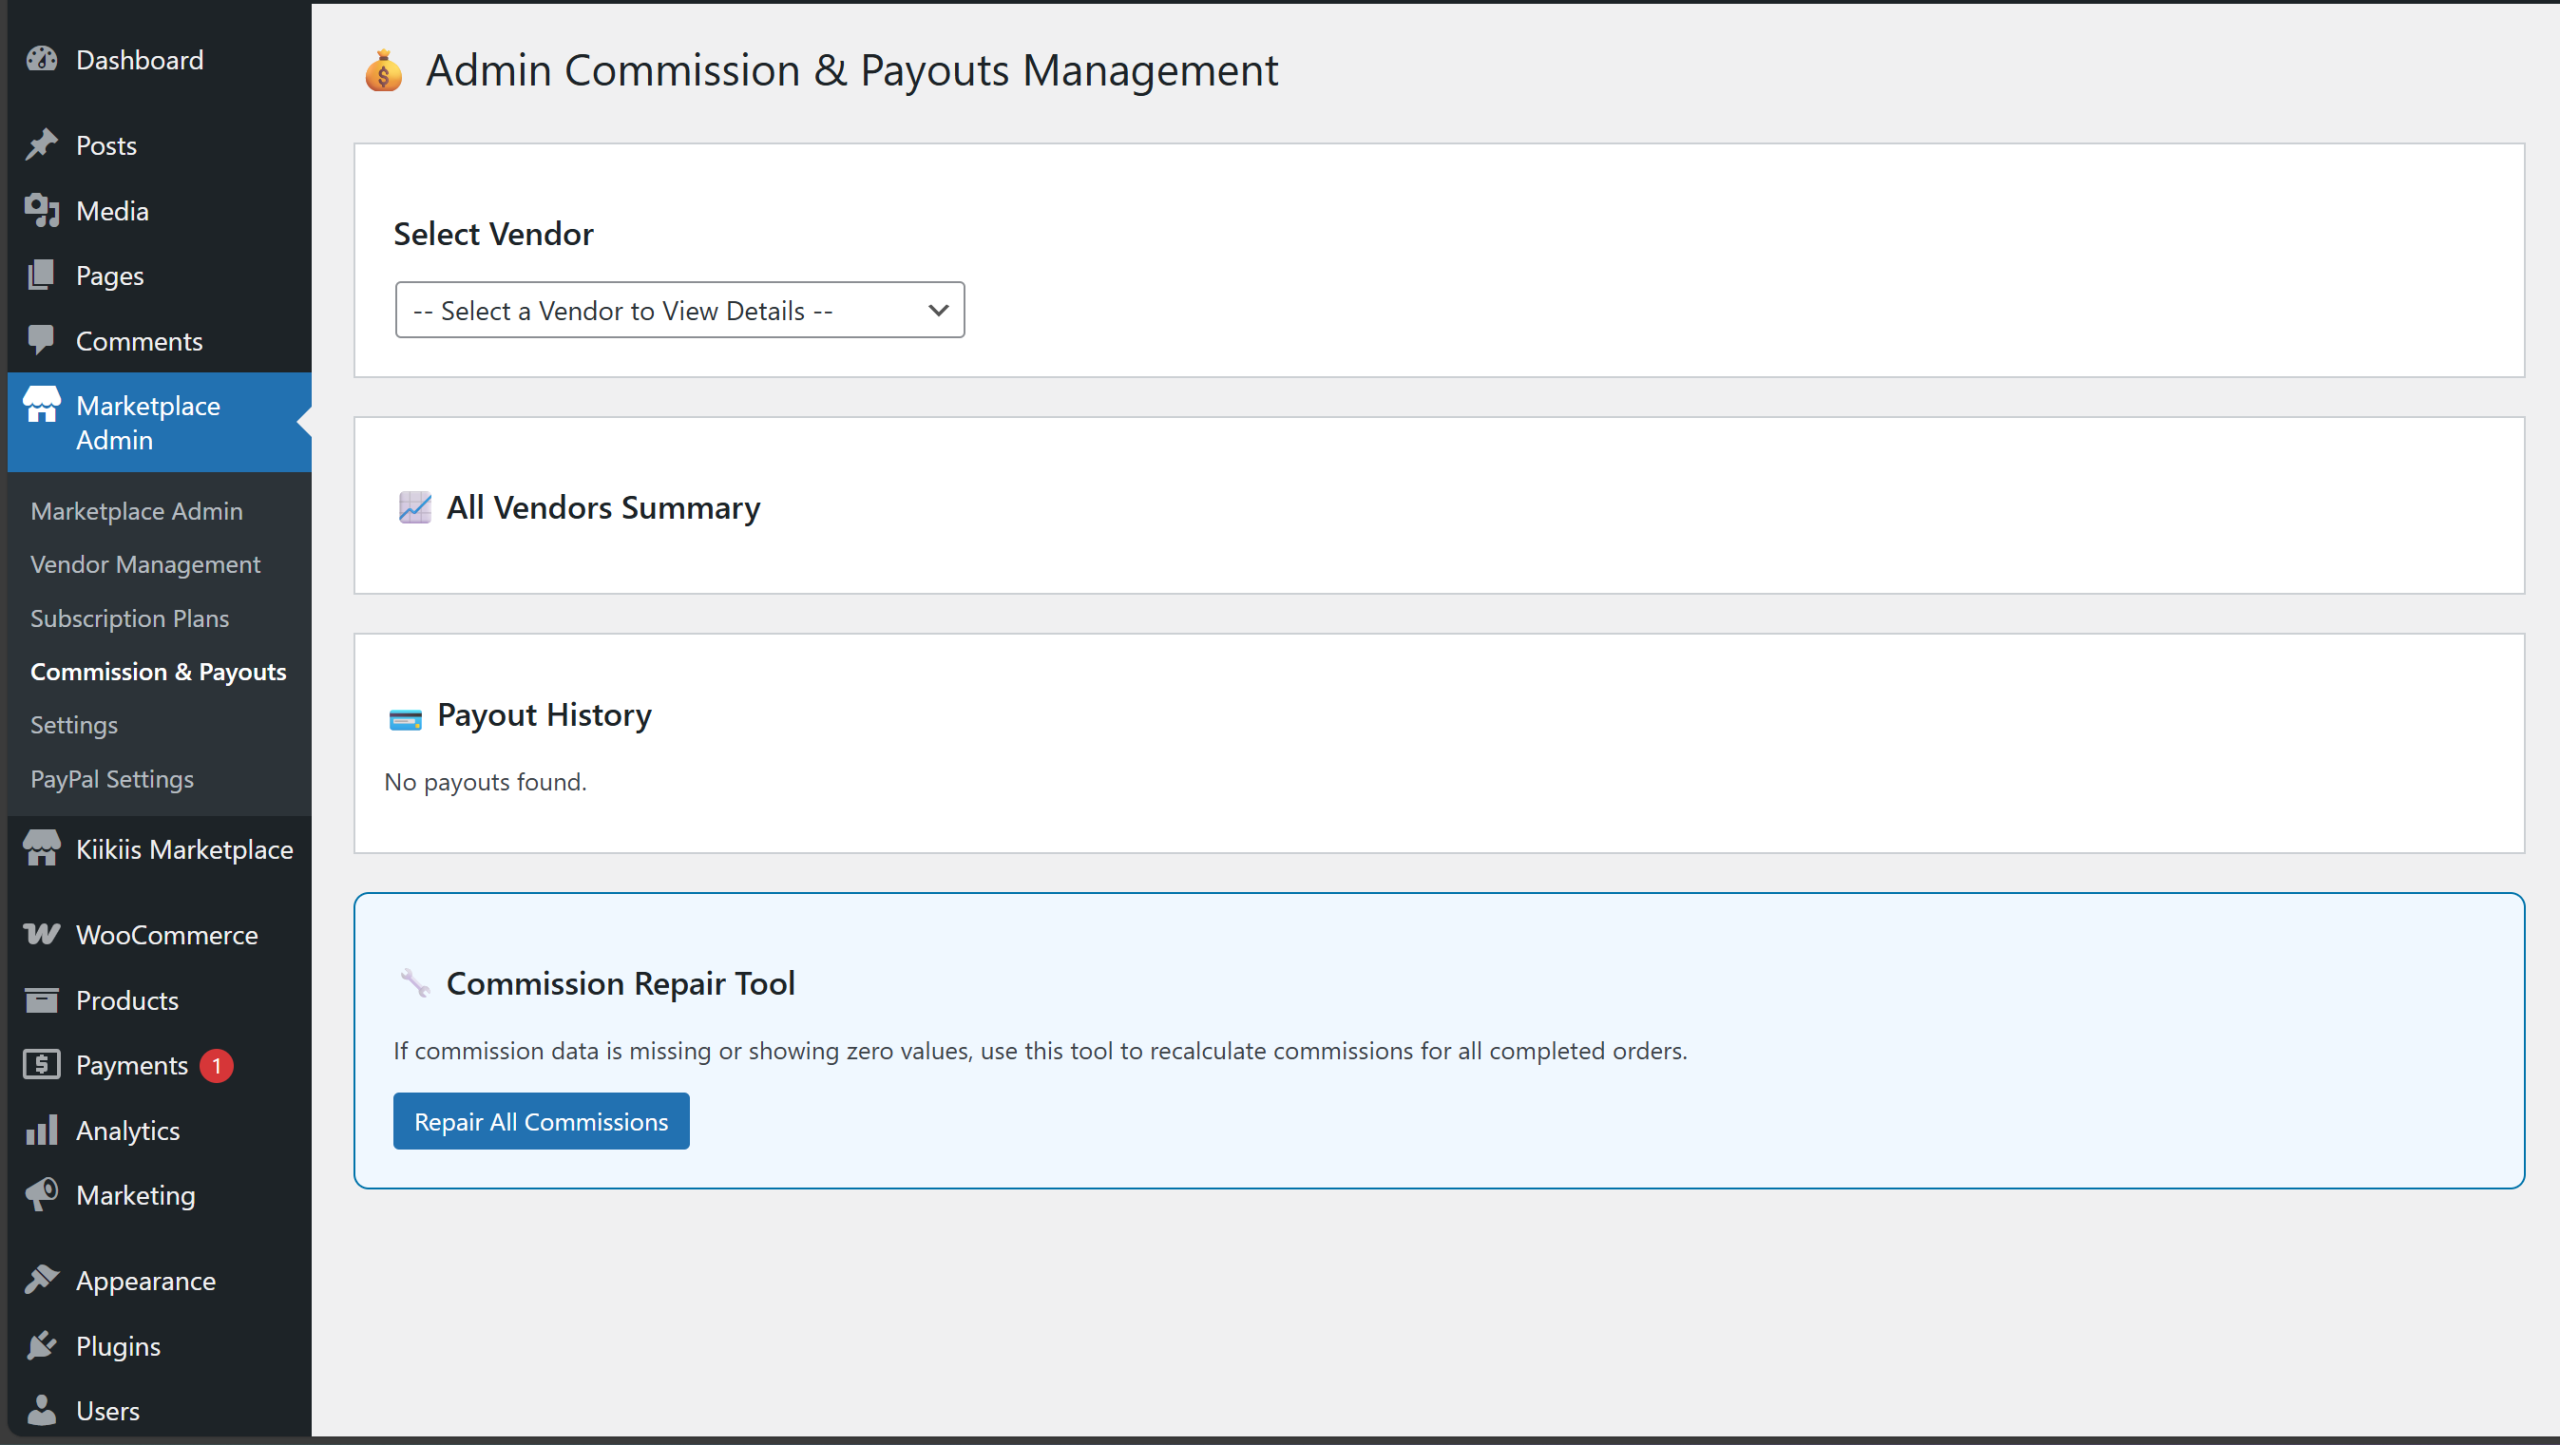2560x1445 pixels.
Task: Click the chart icon beside All Vendors Summary
Action: [x=415, y=508]
